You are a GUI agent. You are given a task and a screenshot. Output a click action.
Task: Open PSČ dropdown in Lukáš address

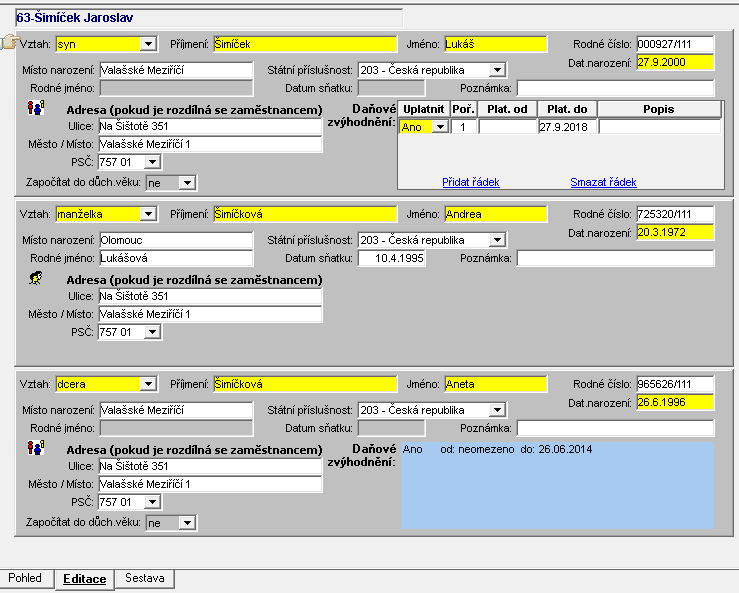[152, 162]
